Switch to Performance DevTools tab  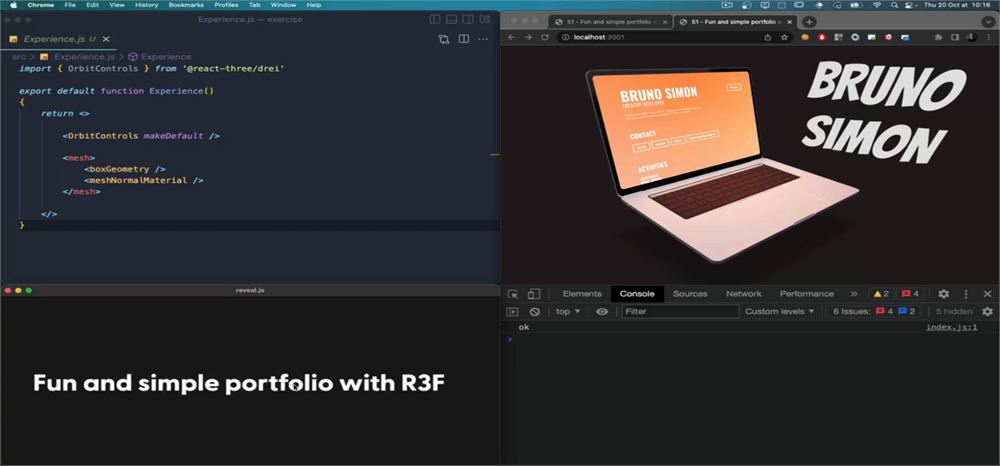[807, 294]
